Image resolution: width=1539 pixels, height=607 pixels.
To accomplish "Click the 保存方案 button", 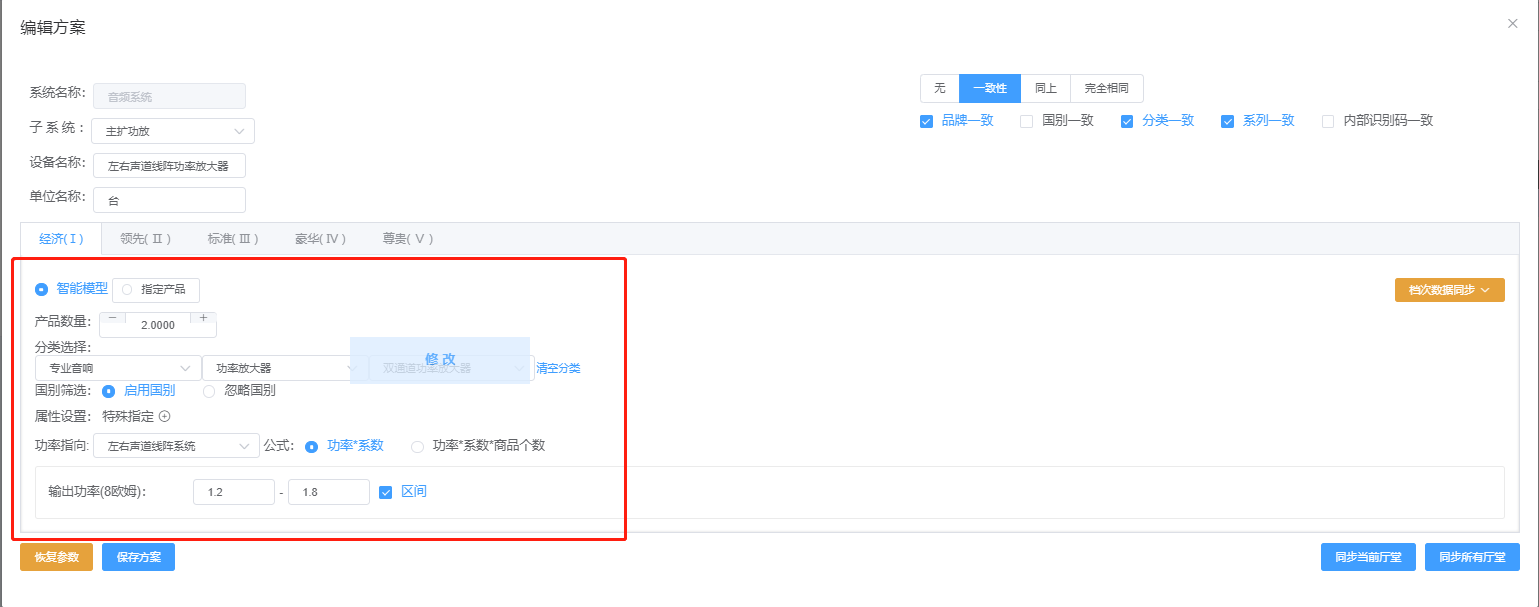I will [x=138, y=557].
